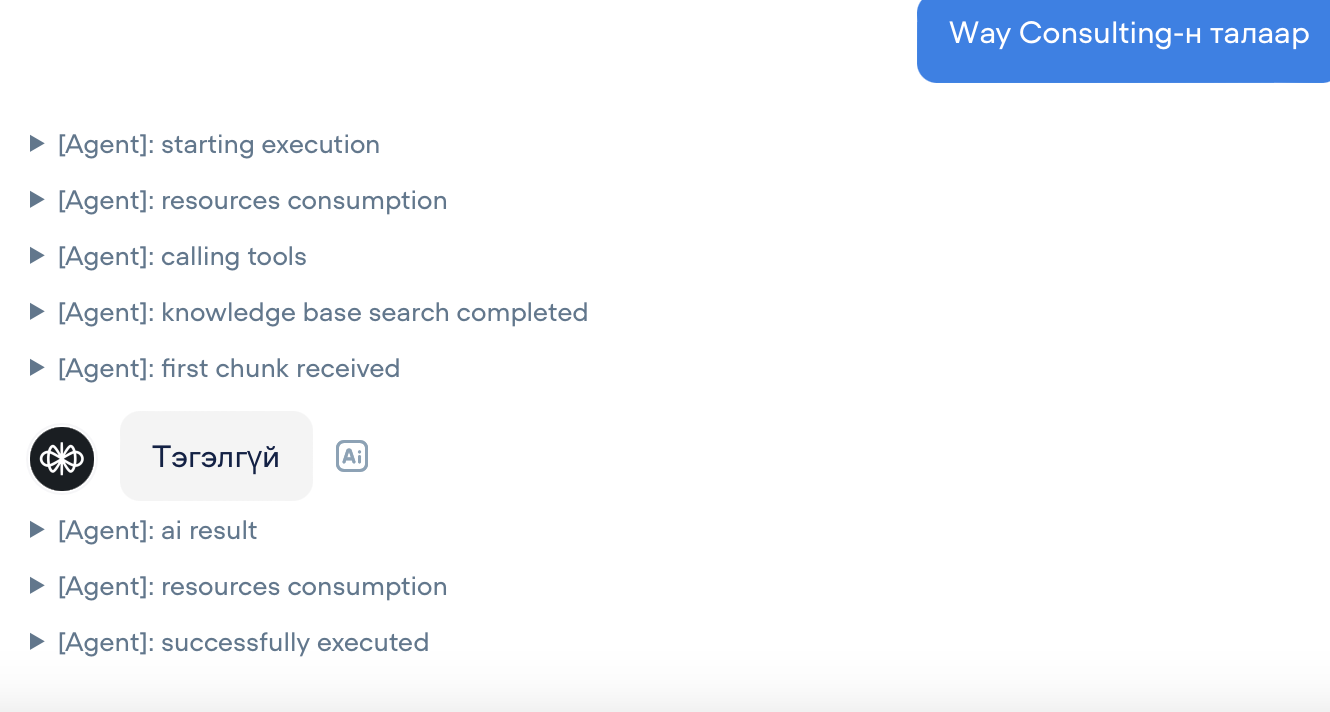Expand the starting execution arrow

pos(38,144)
